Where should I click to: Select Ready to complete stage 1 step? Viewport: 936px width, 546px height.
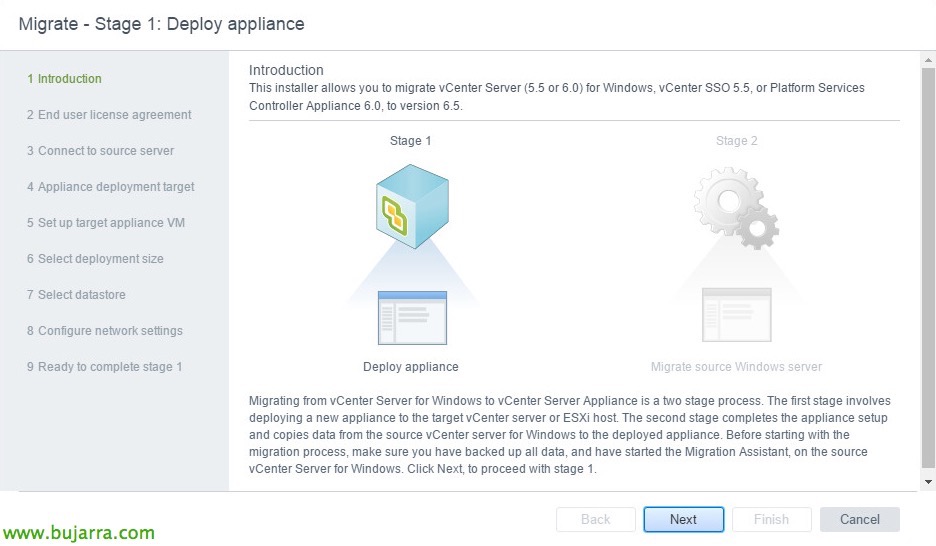click(104, 367)
